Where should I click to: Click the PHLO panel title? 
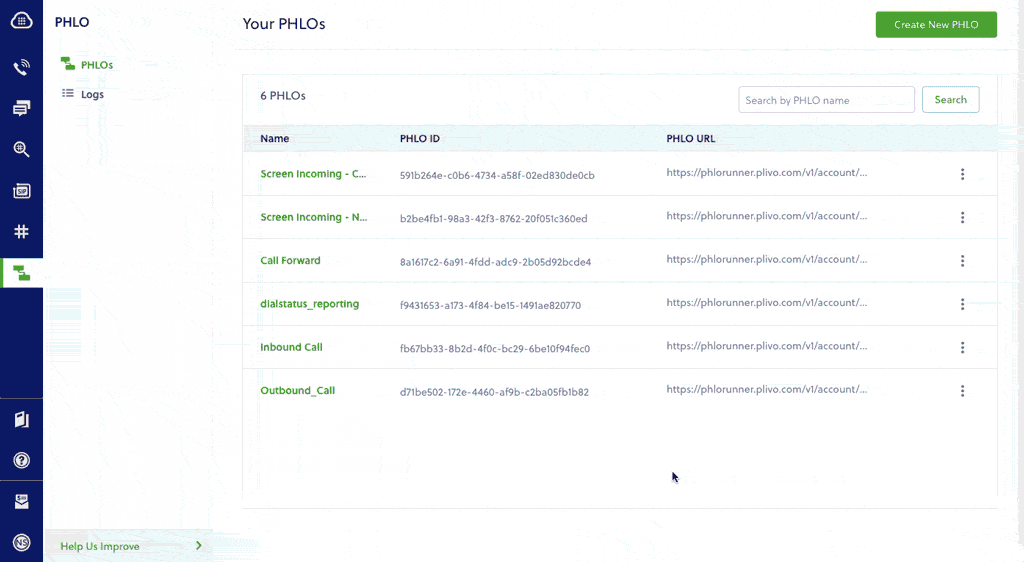72,22
